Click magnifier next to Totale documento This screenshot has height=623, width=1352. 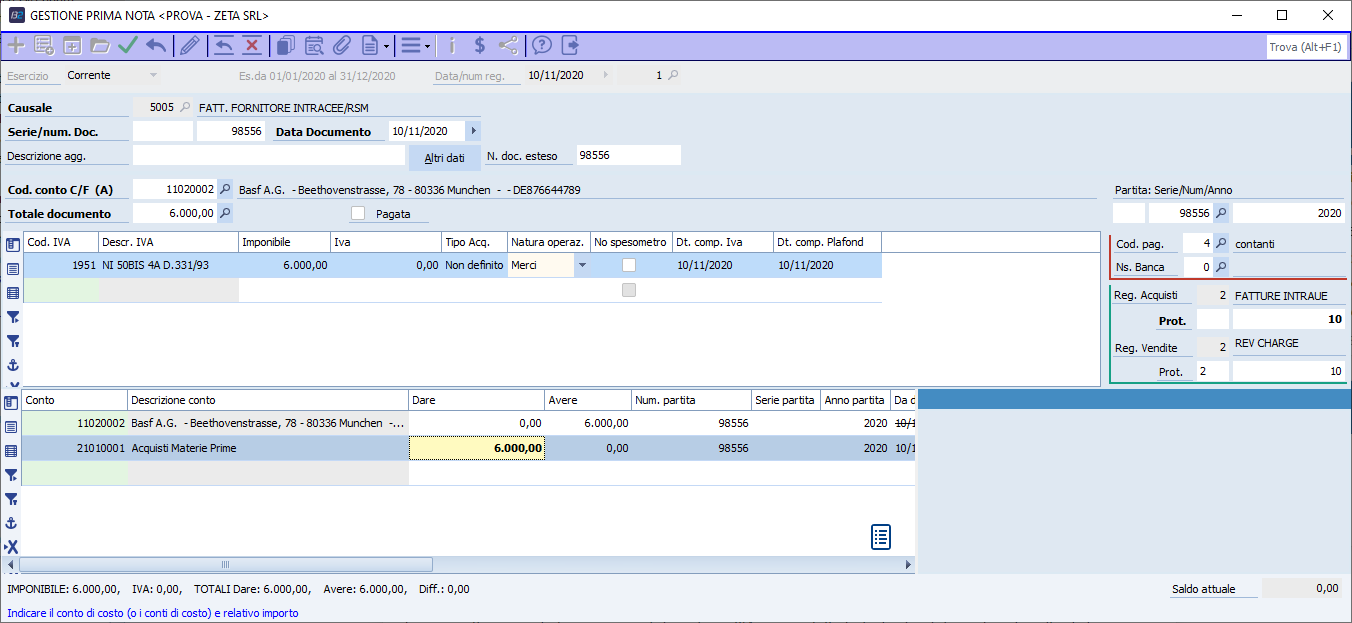225,213
